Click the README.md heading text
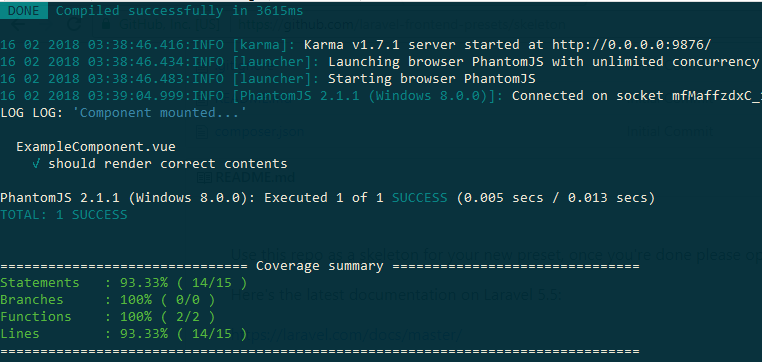762x362 pixels. click(255, 177)
